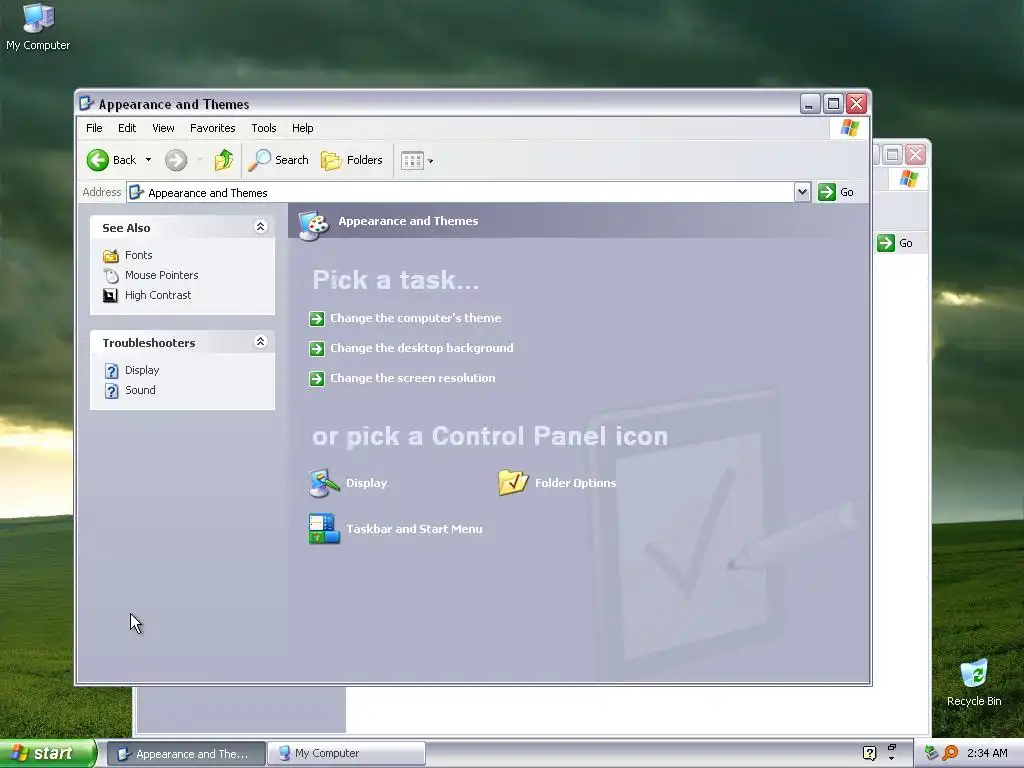The height and width of the screenshot is (768, 1024).
Task: Open the Back history dropdown arrow
Action: (x=148, y=160)
